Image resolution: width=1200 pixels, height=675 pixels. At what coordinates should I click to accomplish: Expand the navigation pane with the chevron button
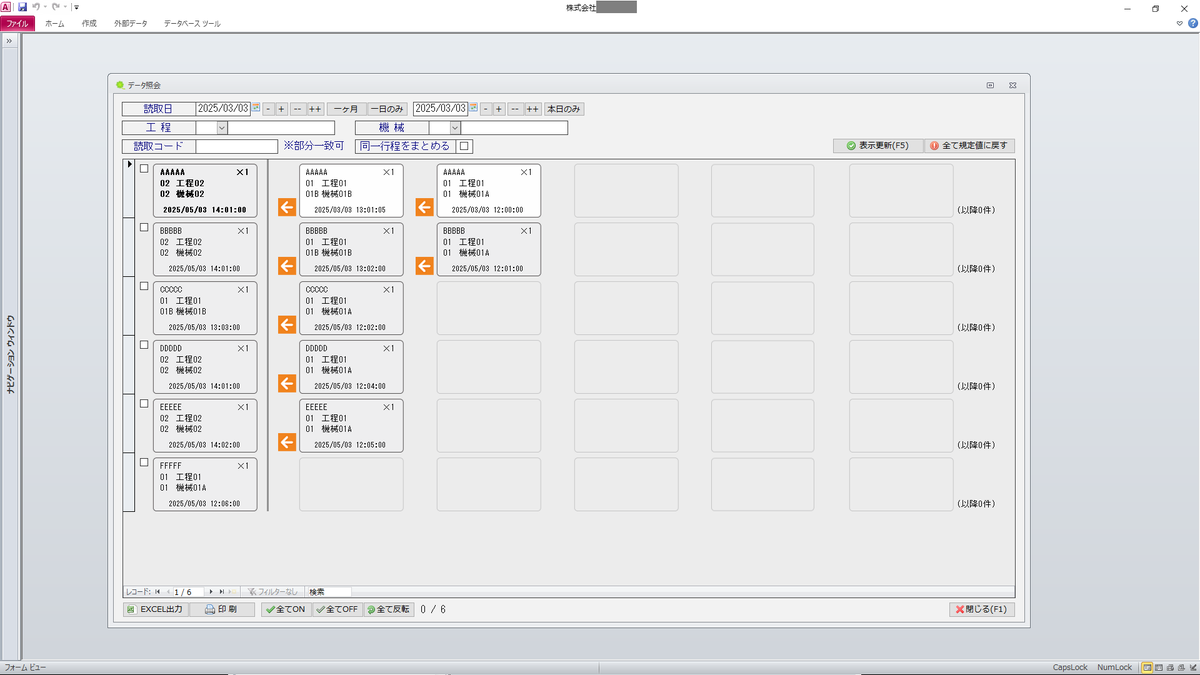point(8,41)
